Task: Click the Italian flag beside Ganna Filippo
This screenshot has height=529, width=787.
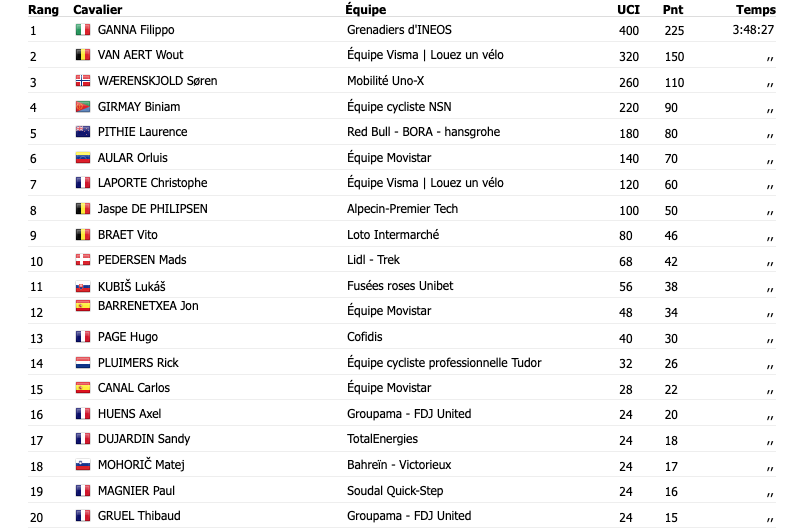Action: 83,30
